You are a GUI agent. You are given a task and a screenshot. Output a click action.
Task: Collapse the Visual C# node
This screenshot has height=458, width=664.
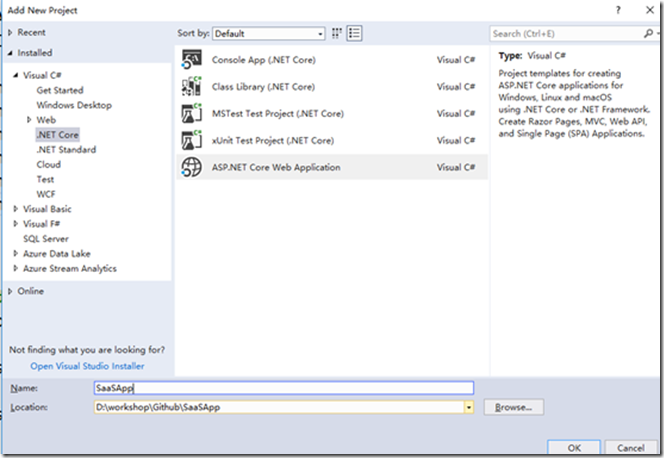point(16,75)
